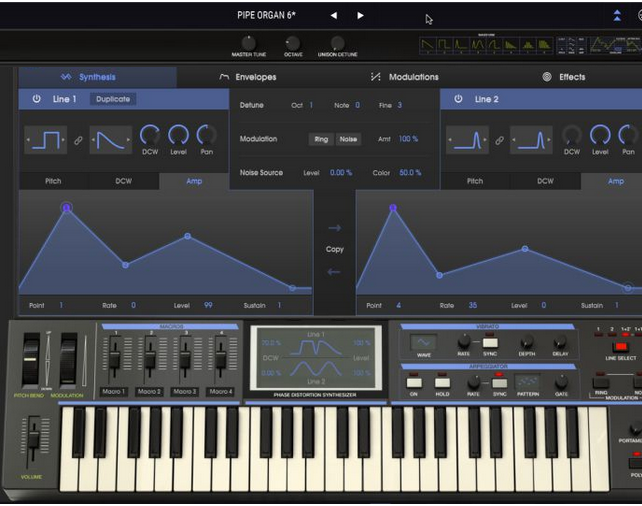
Task: Click Line 2 Level knob
Action: pos(600,135)
